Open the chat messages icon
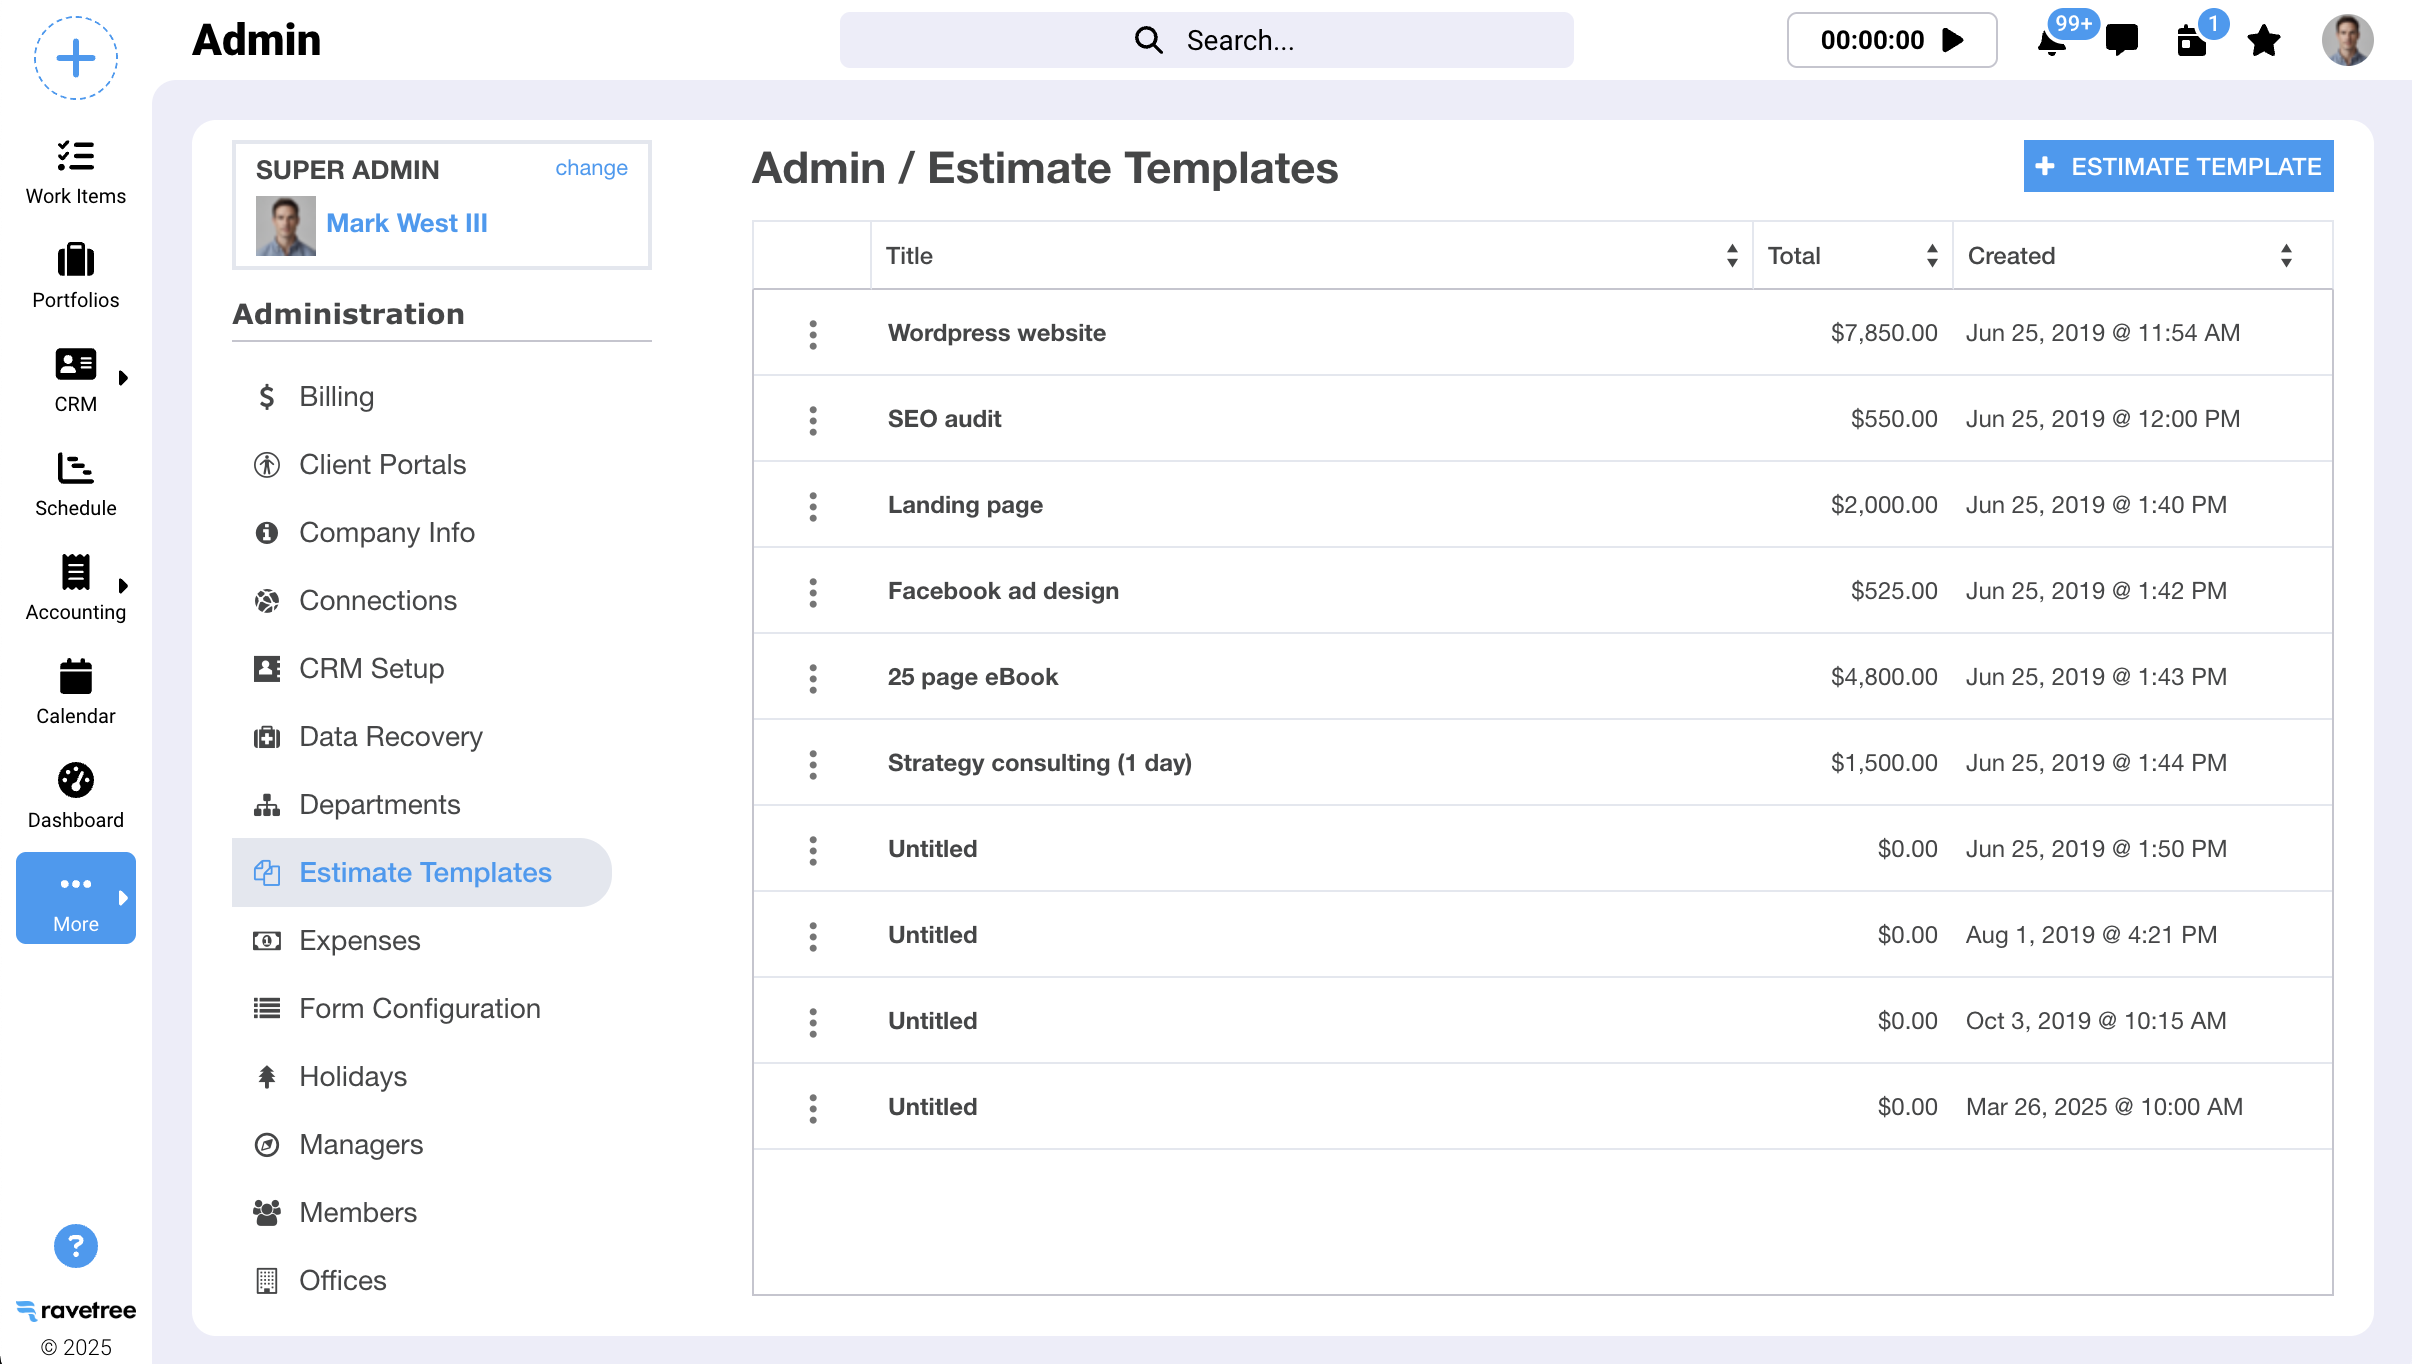This screenshot has width=2412, height=1364. [2121, 40]
